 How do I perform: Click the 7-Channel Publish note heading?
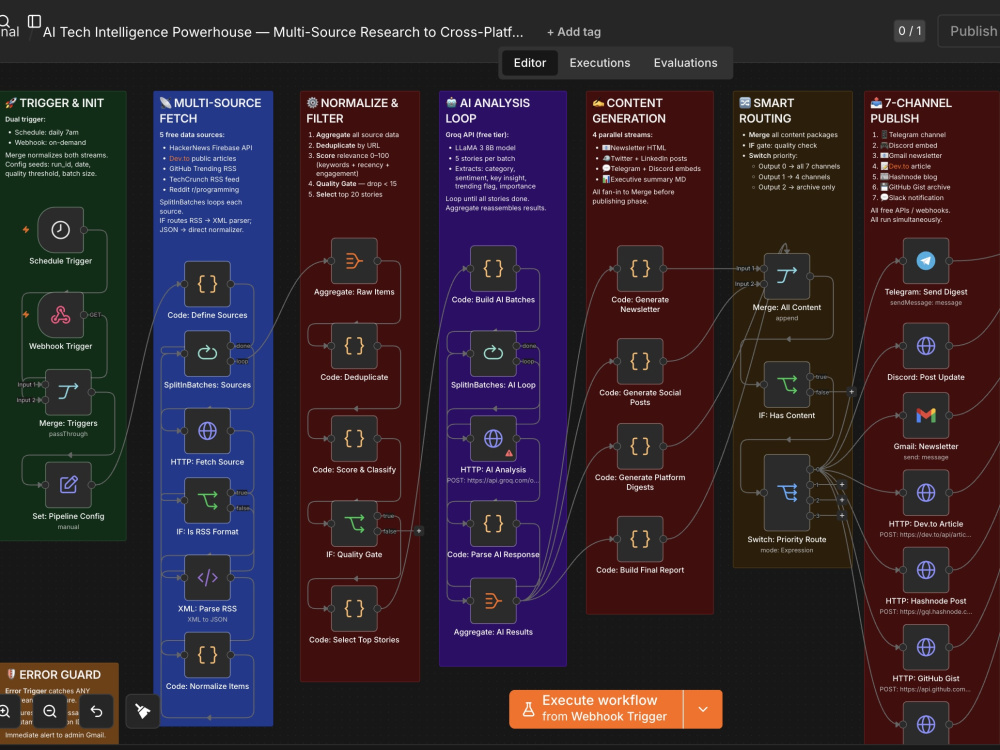pos(911,110)
